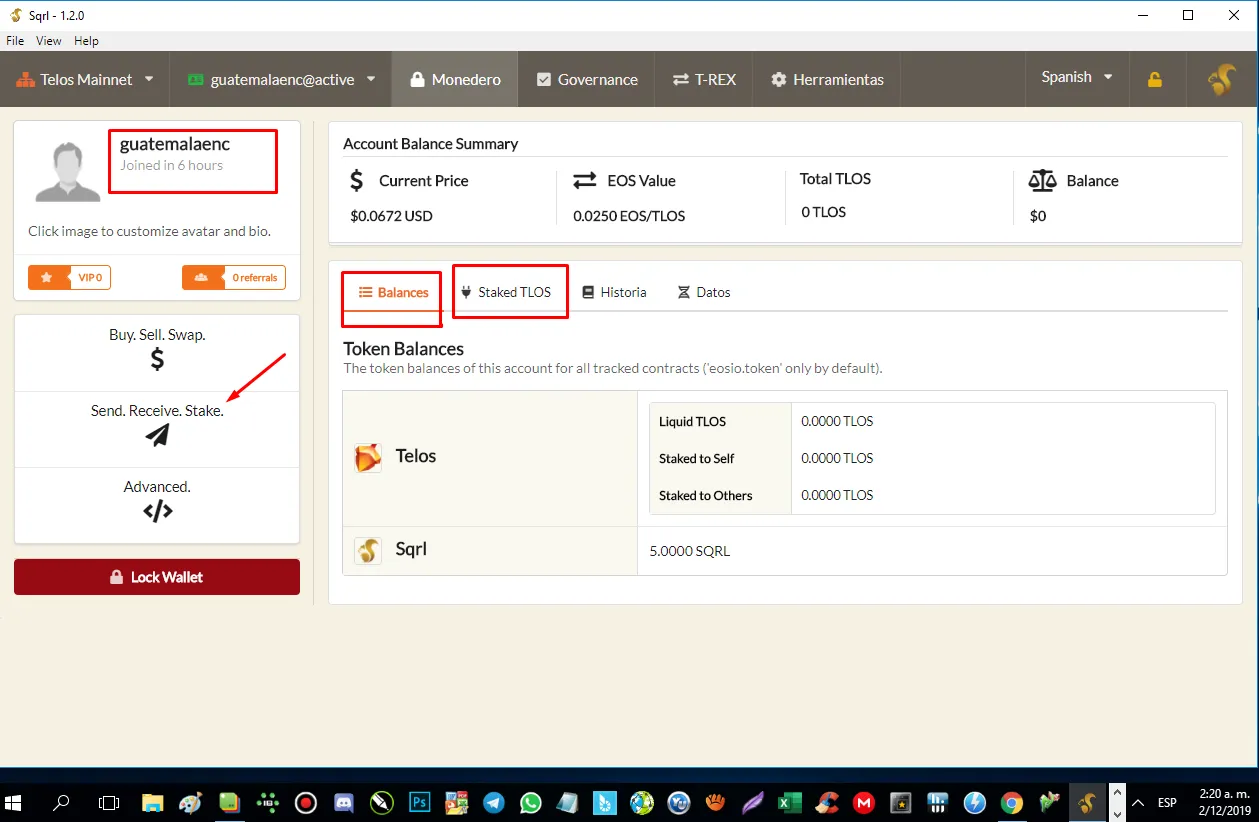
Task: Open the File menu
Action: 15,41
